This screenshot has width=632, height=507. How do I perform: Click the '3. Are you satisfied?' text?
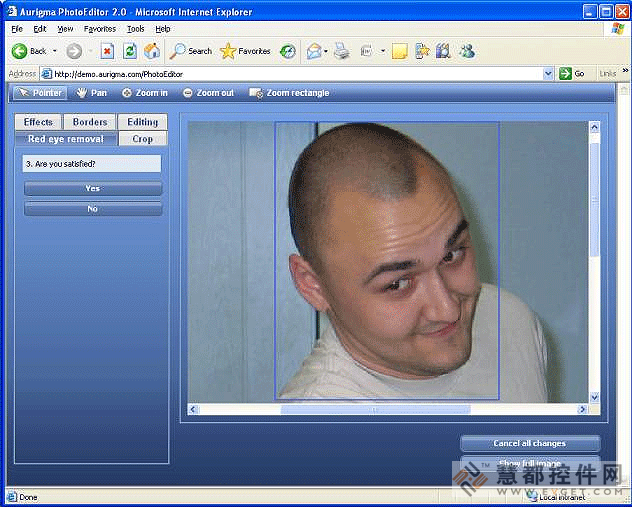click(x=61, y=164)
